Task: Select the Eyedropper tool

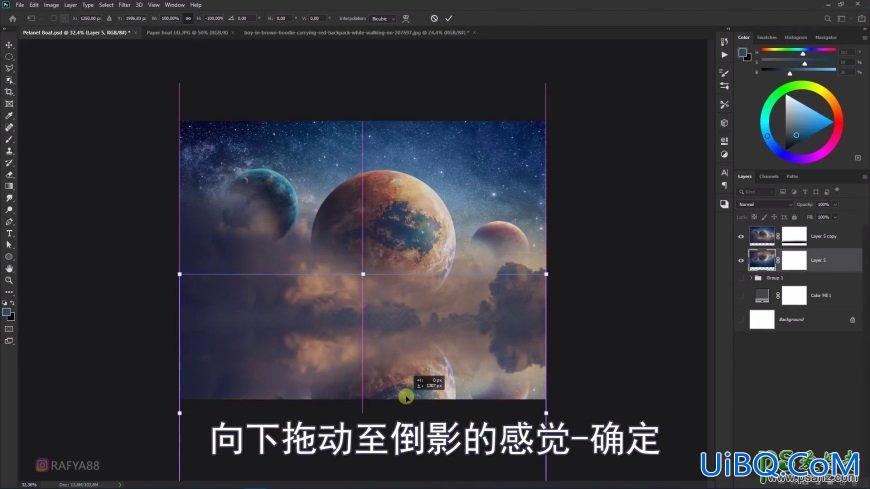Action: pyautogui.click(x=9, y=115)
